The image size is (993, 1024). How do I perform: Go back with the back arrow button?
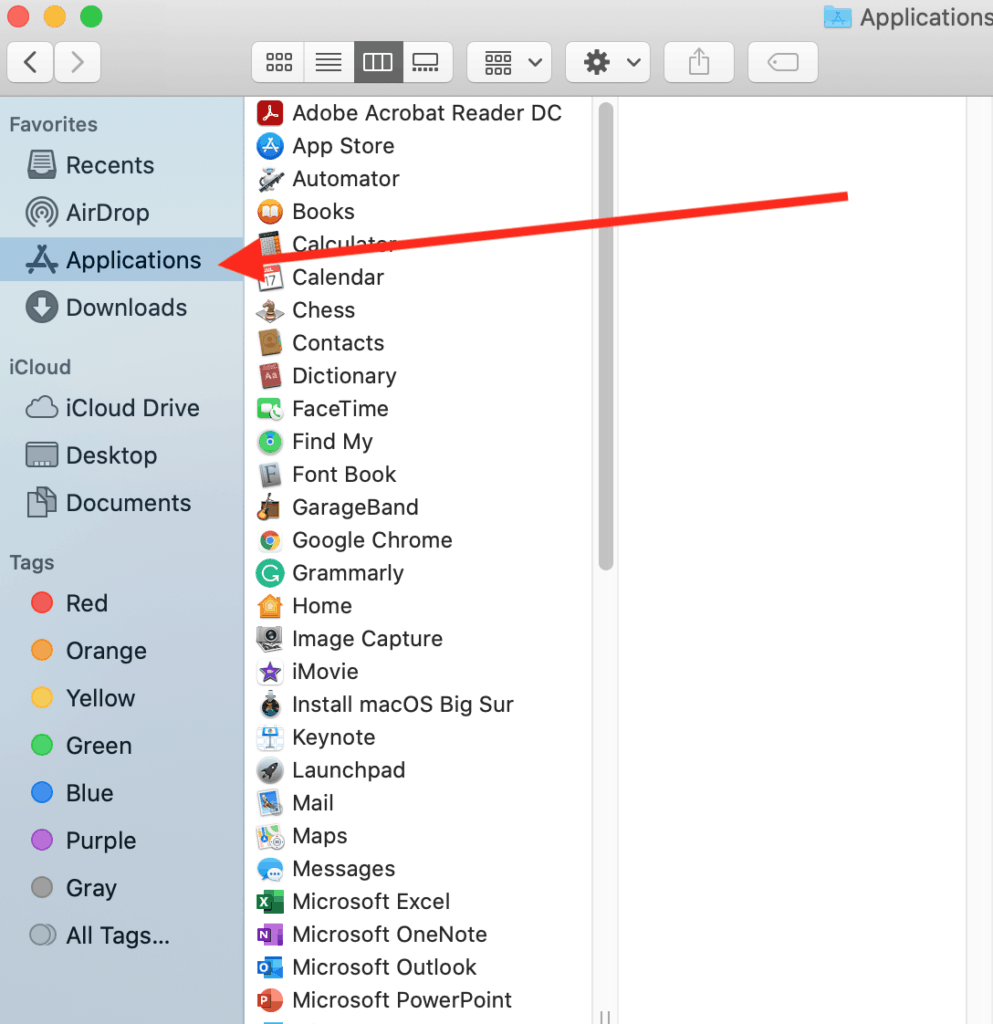[x=31, y=63]
